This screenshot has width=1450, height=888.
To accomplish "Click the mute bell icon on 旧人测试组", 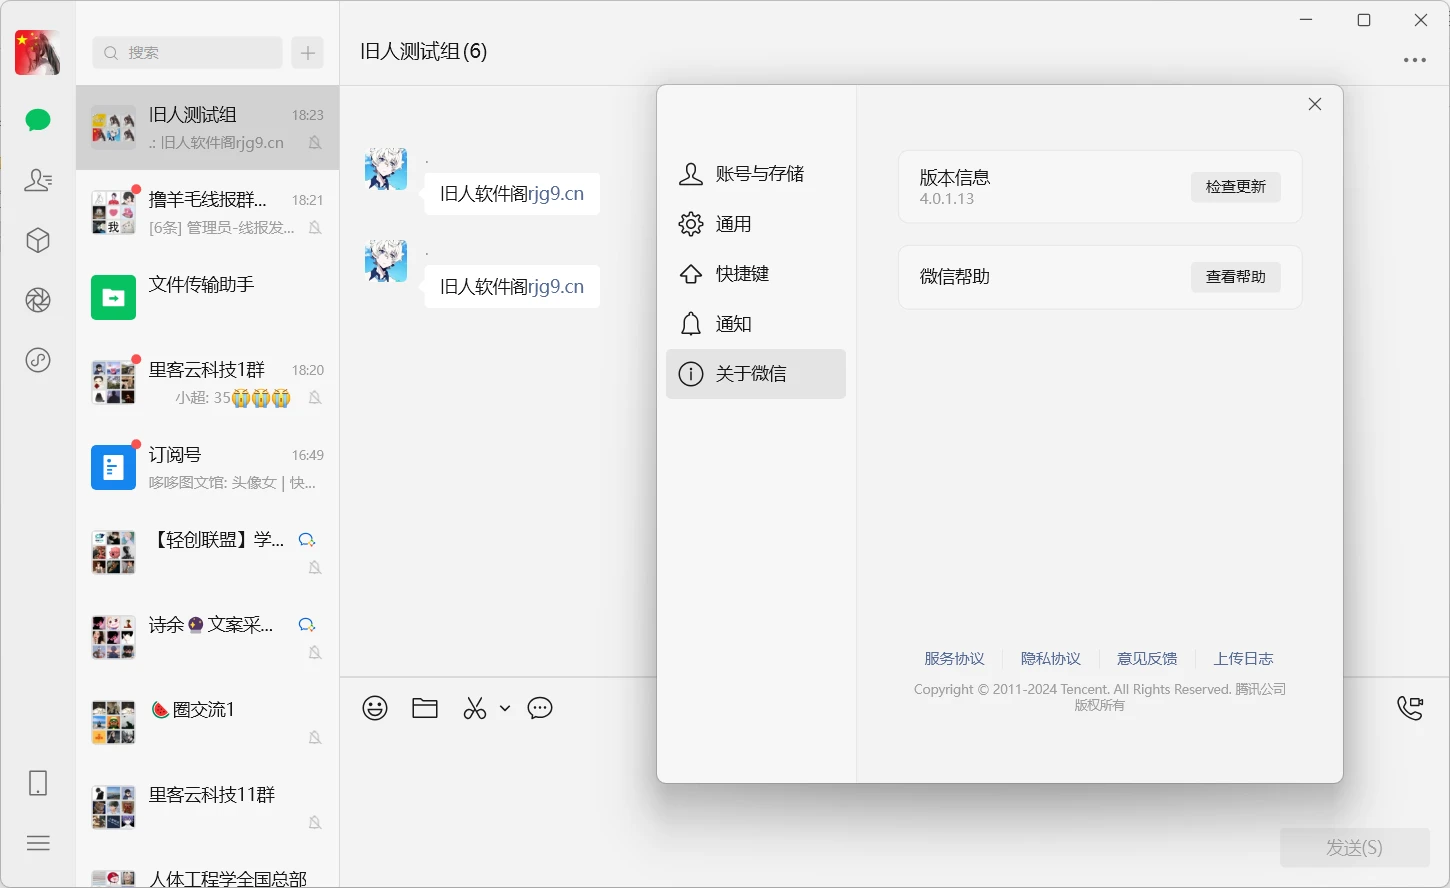I will tap(315, 143).
